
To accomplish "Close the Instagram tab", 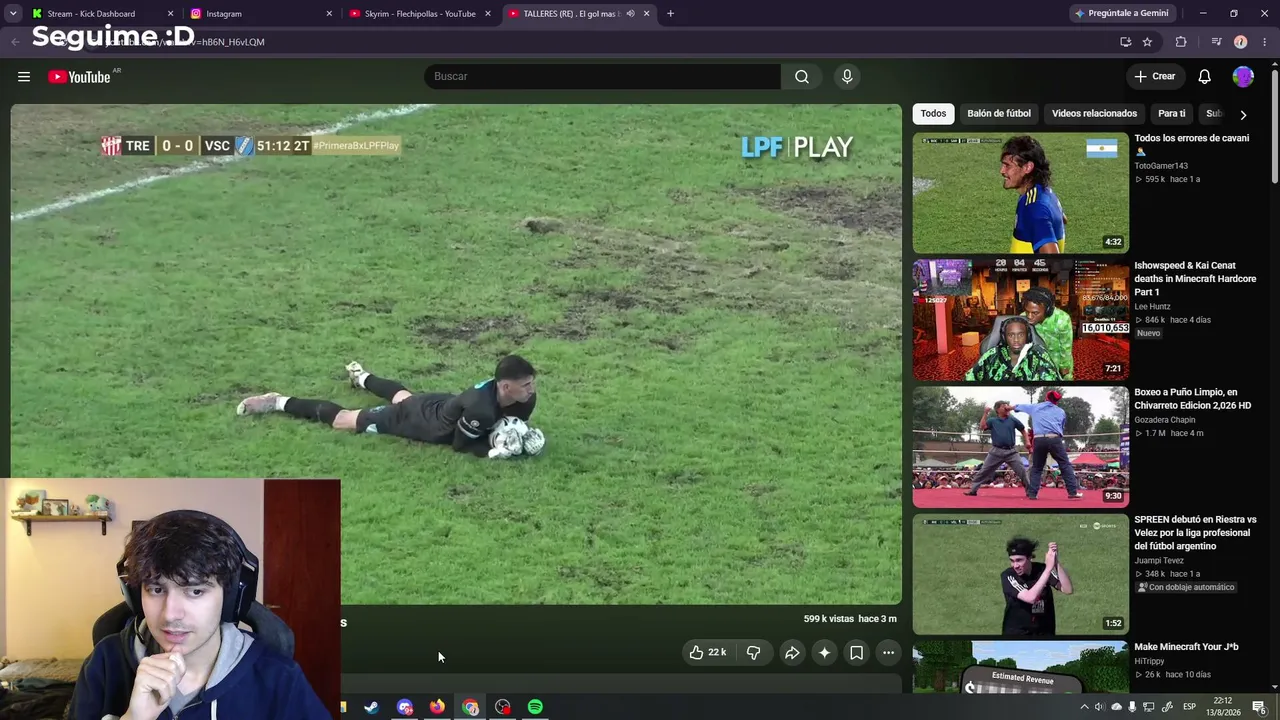I will 329,14.
